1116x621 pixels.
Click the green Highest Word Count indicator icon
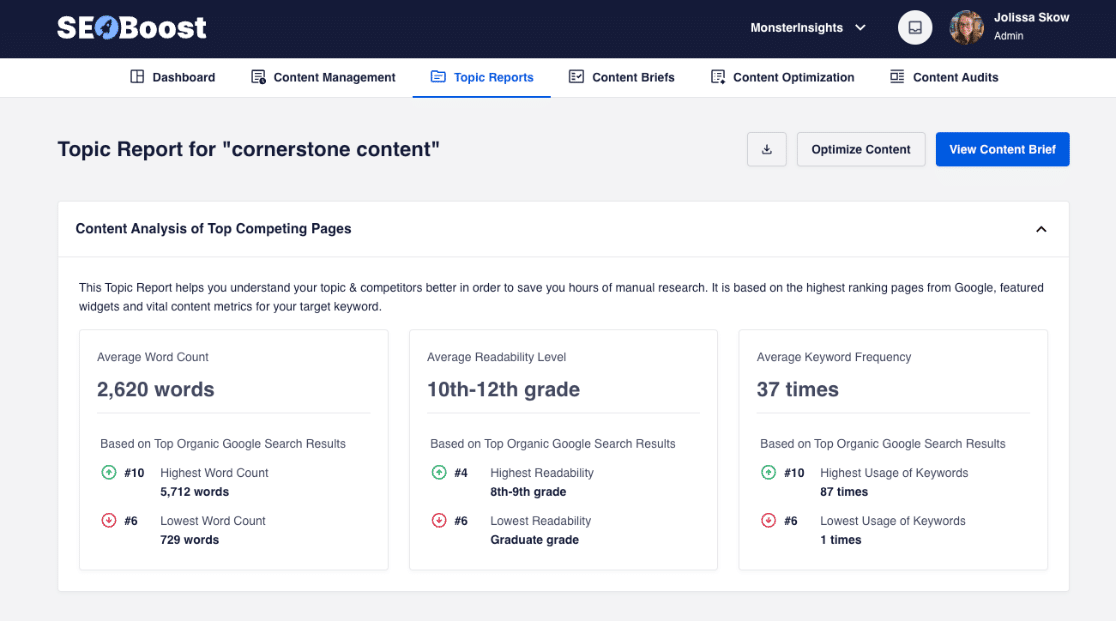pos(109,471)
